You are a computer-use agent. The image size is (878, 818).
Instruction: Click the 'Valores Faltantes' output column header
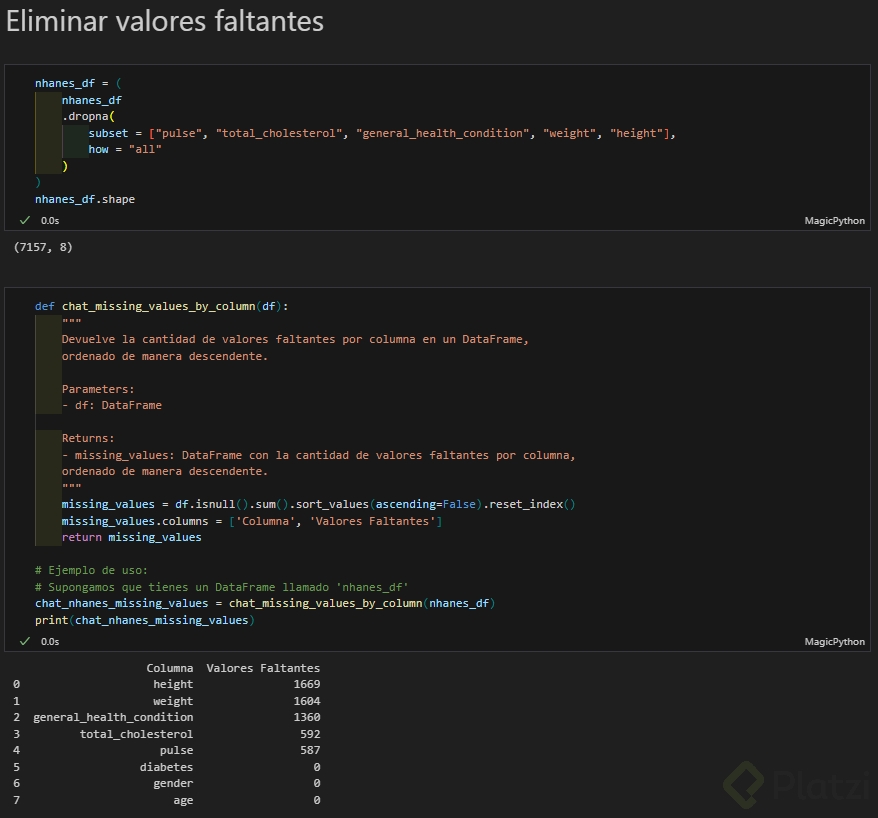(x=263, y=668)
